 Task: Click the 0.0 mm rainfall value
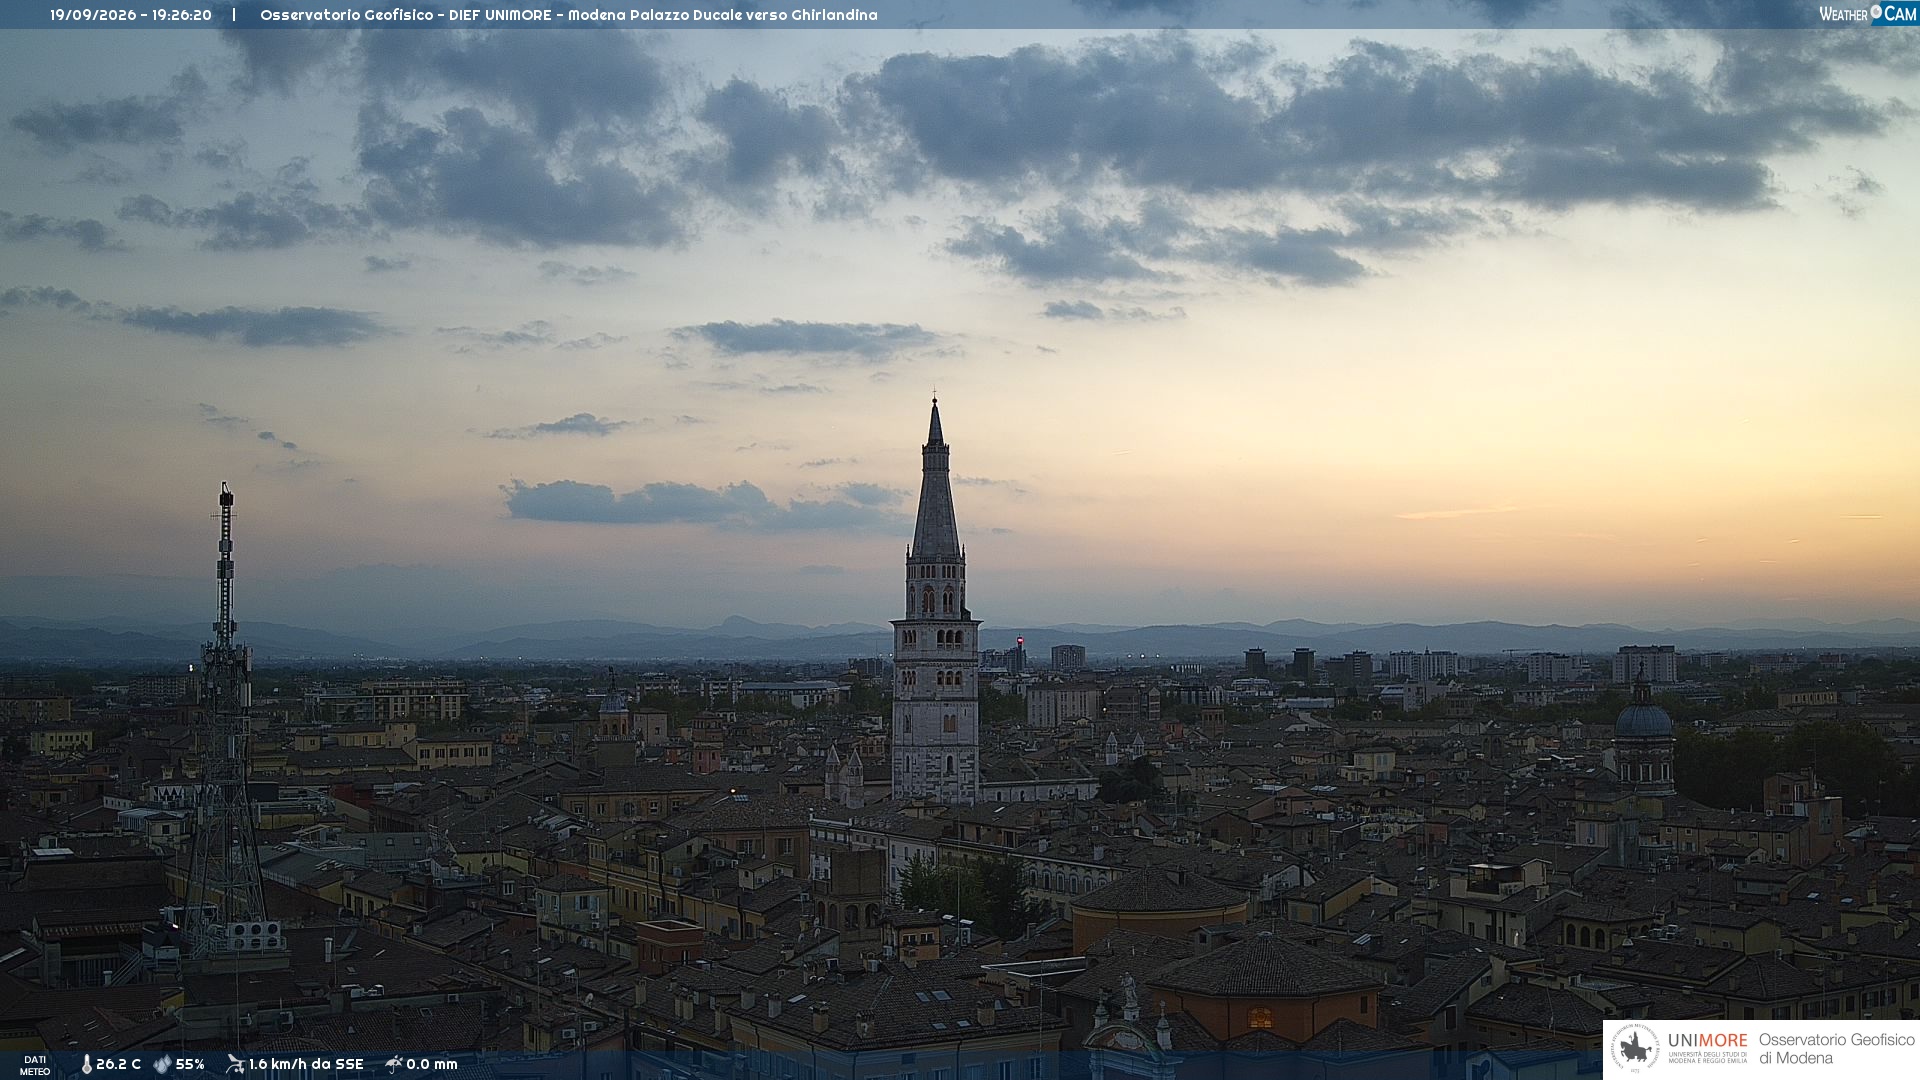point(432,1065)
